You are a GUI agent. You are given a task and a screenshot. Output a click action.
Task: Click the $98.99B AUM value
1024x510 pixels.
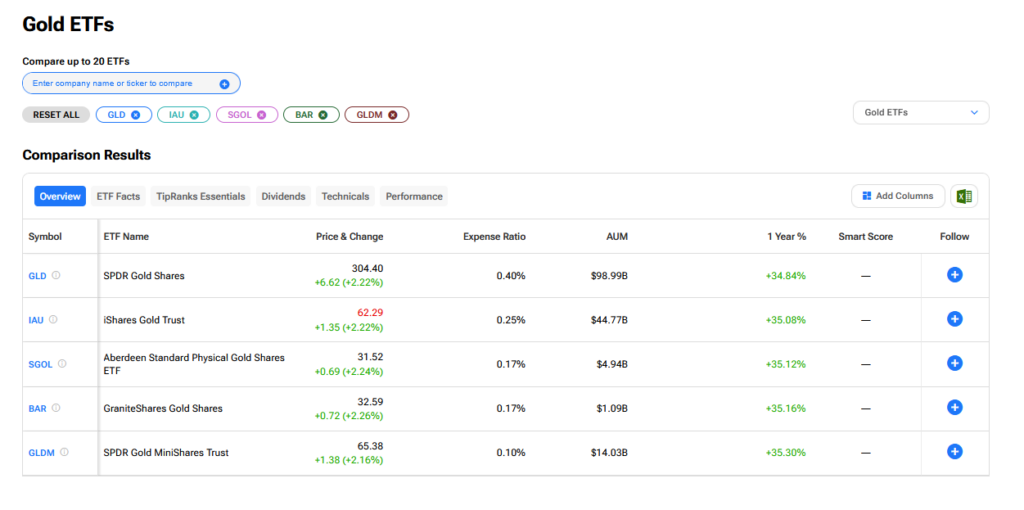point(609,276)
